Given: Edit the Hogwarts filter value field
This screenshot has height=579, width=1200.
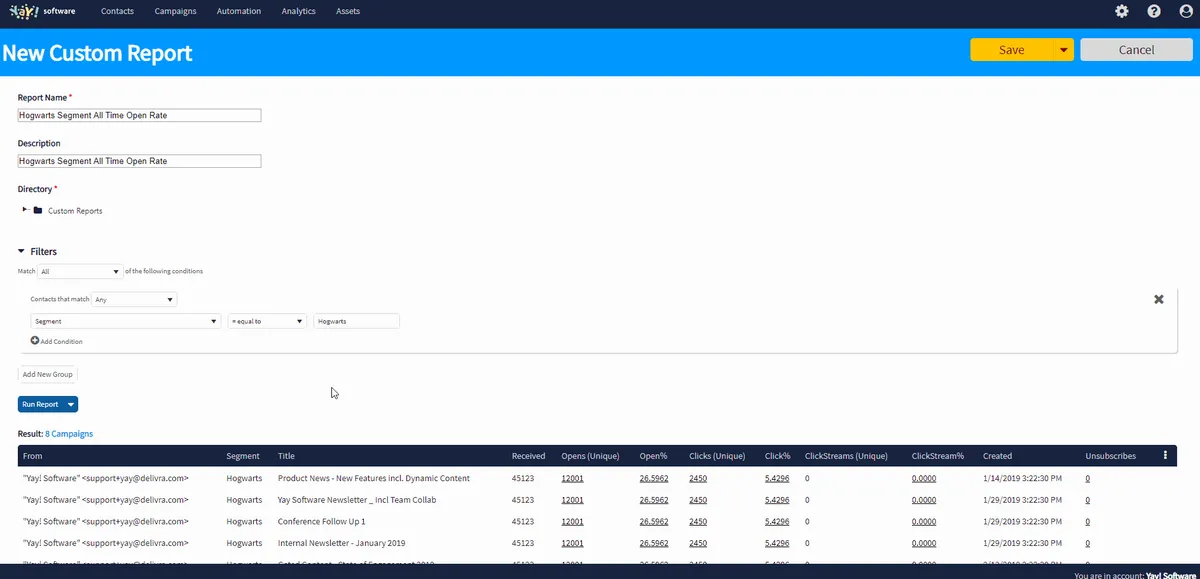Looking at the screenshot, I should tap(356, 321).
